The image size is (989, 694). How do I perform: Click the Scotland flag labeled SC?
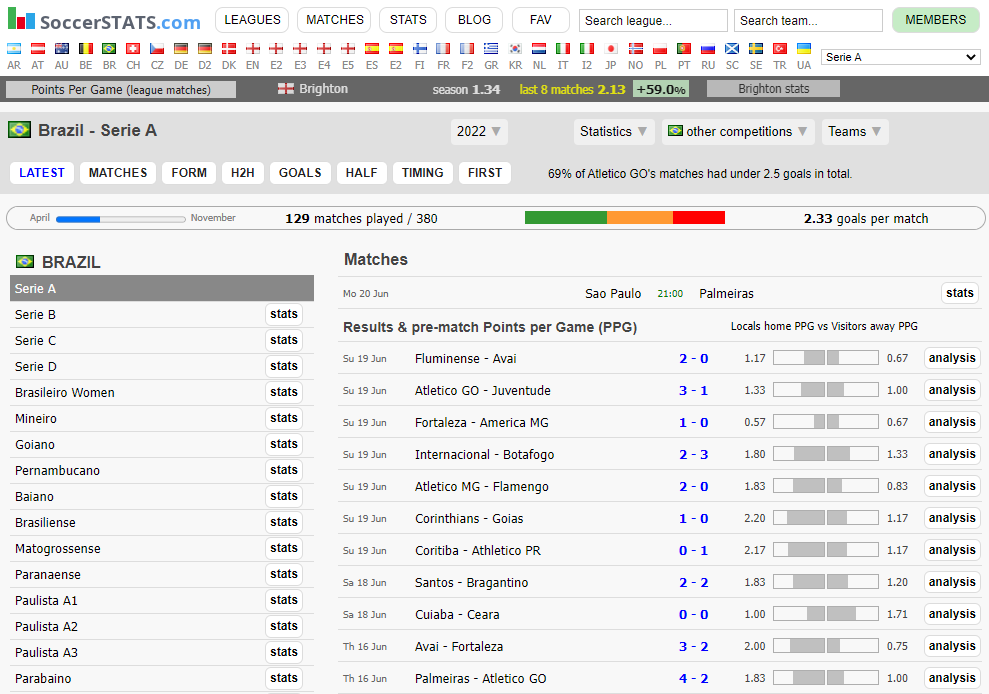click(x=732, y=49)
